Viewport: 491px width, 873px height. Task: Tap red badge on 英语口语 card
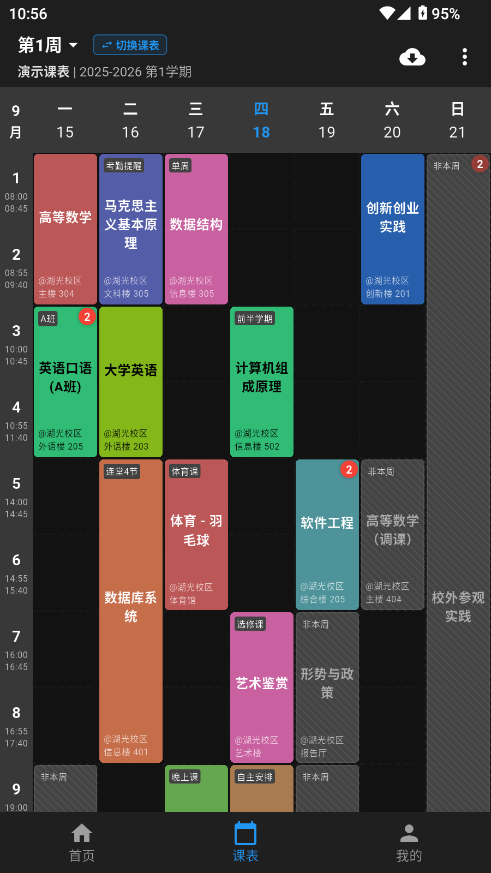(x=87, y=317)
